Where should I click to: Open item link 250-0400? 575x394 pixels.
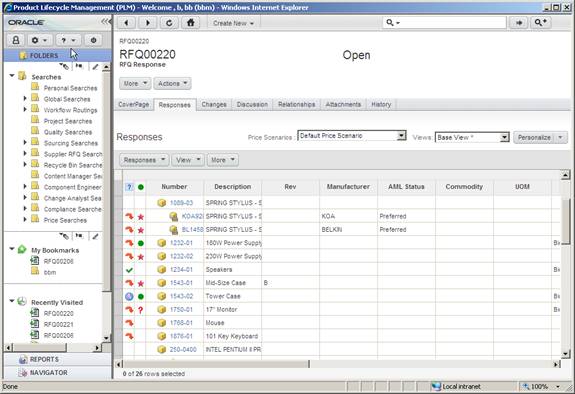(x=183, y=350)
